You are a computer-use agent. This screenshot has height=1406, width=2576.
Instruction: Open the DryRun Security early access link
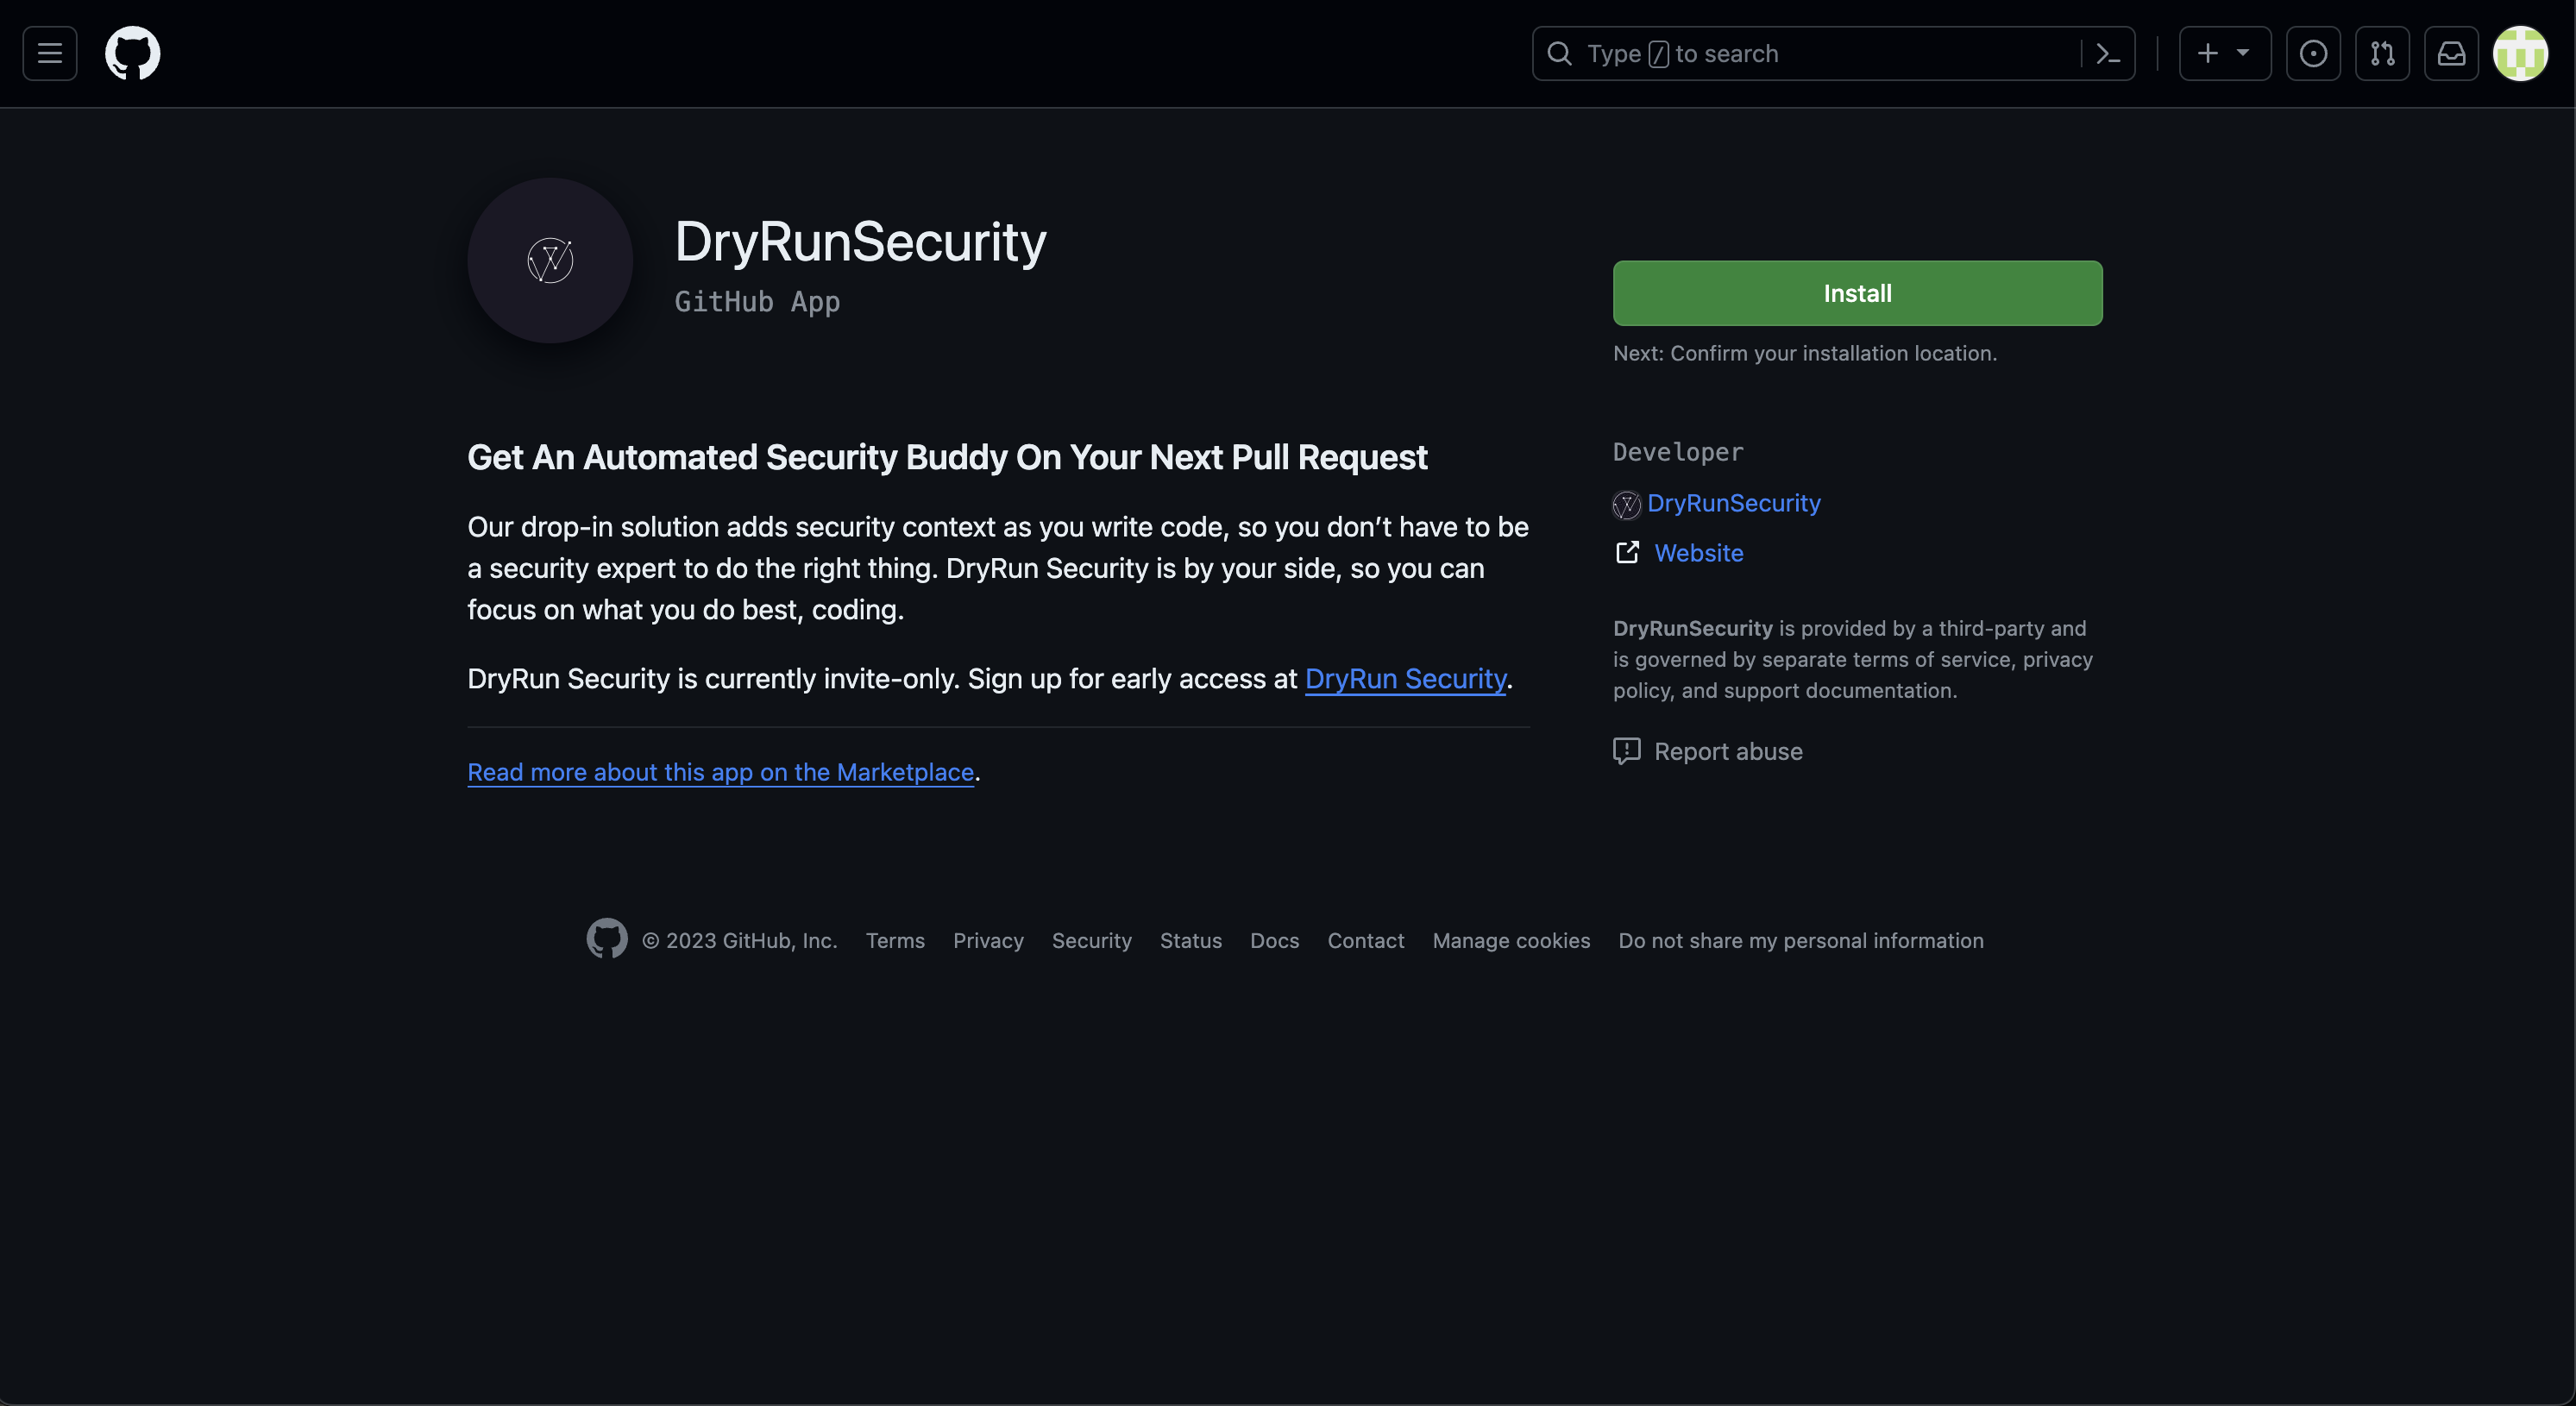coord(1405,678)
